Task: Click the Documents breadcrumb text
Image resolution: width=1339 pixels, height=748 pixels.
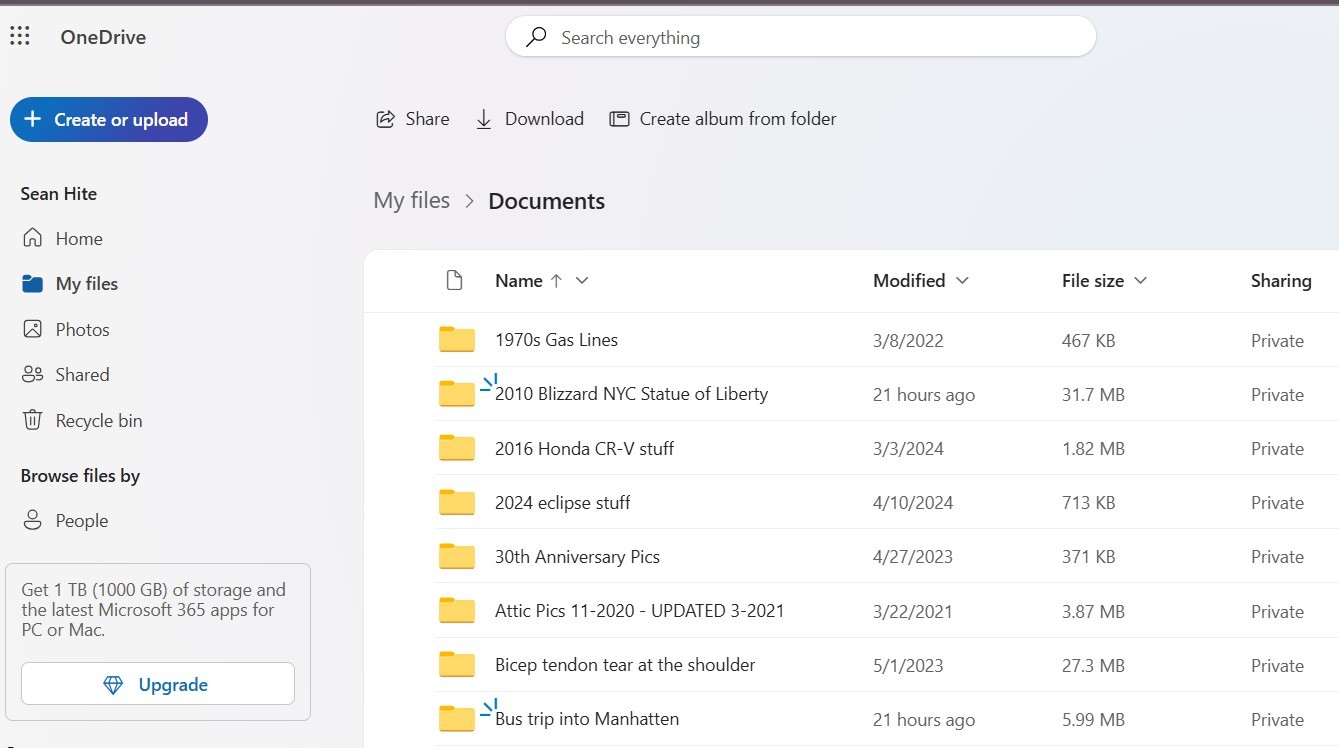Action: (x=546, y=201)
